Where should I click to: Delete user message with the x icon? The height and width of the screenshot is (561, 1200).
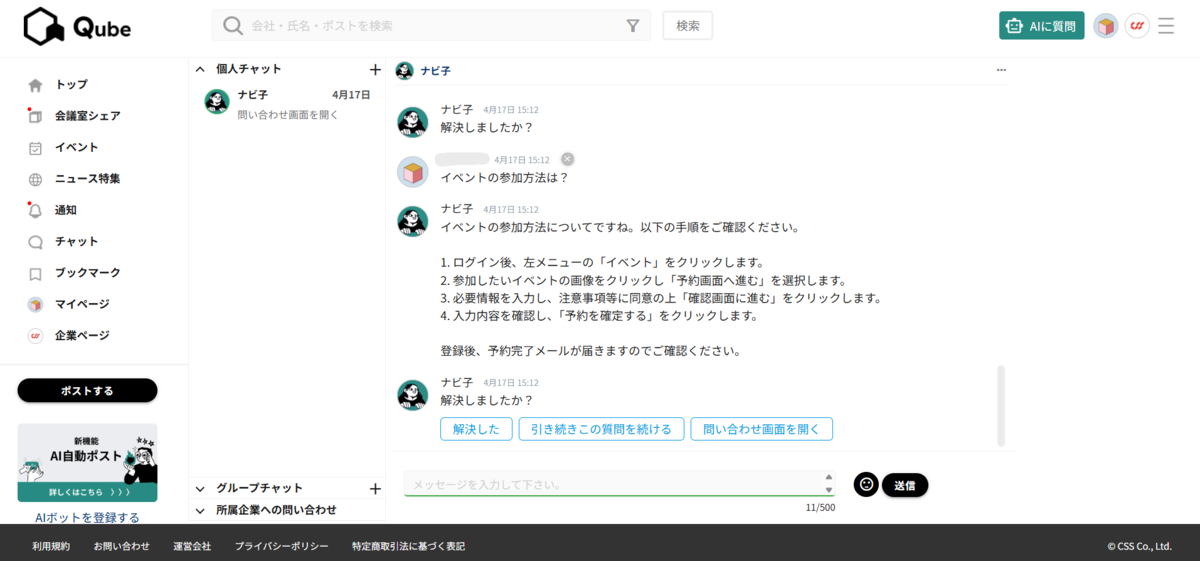tap(567, 159)
